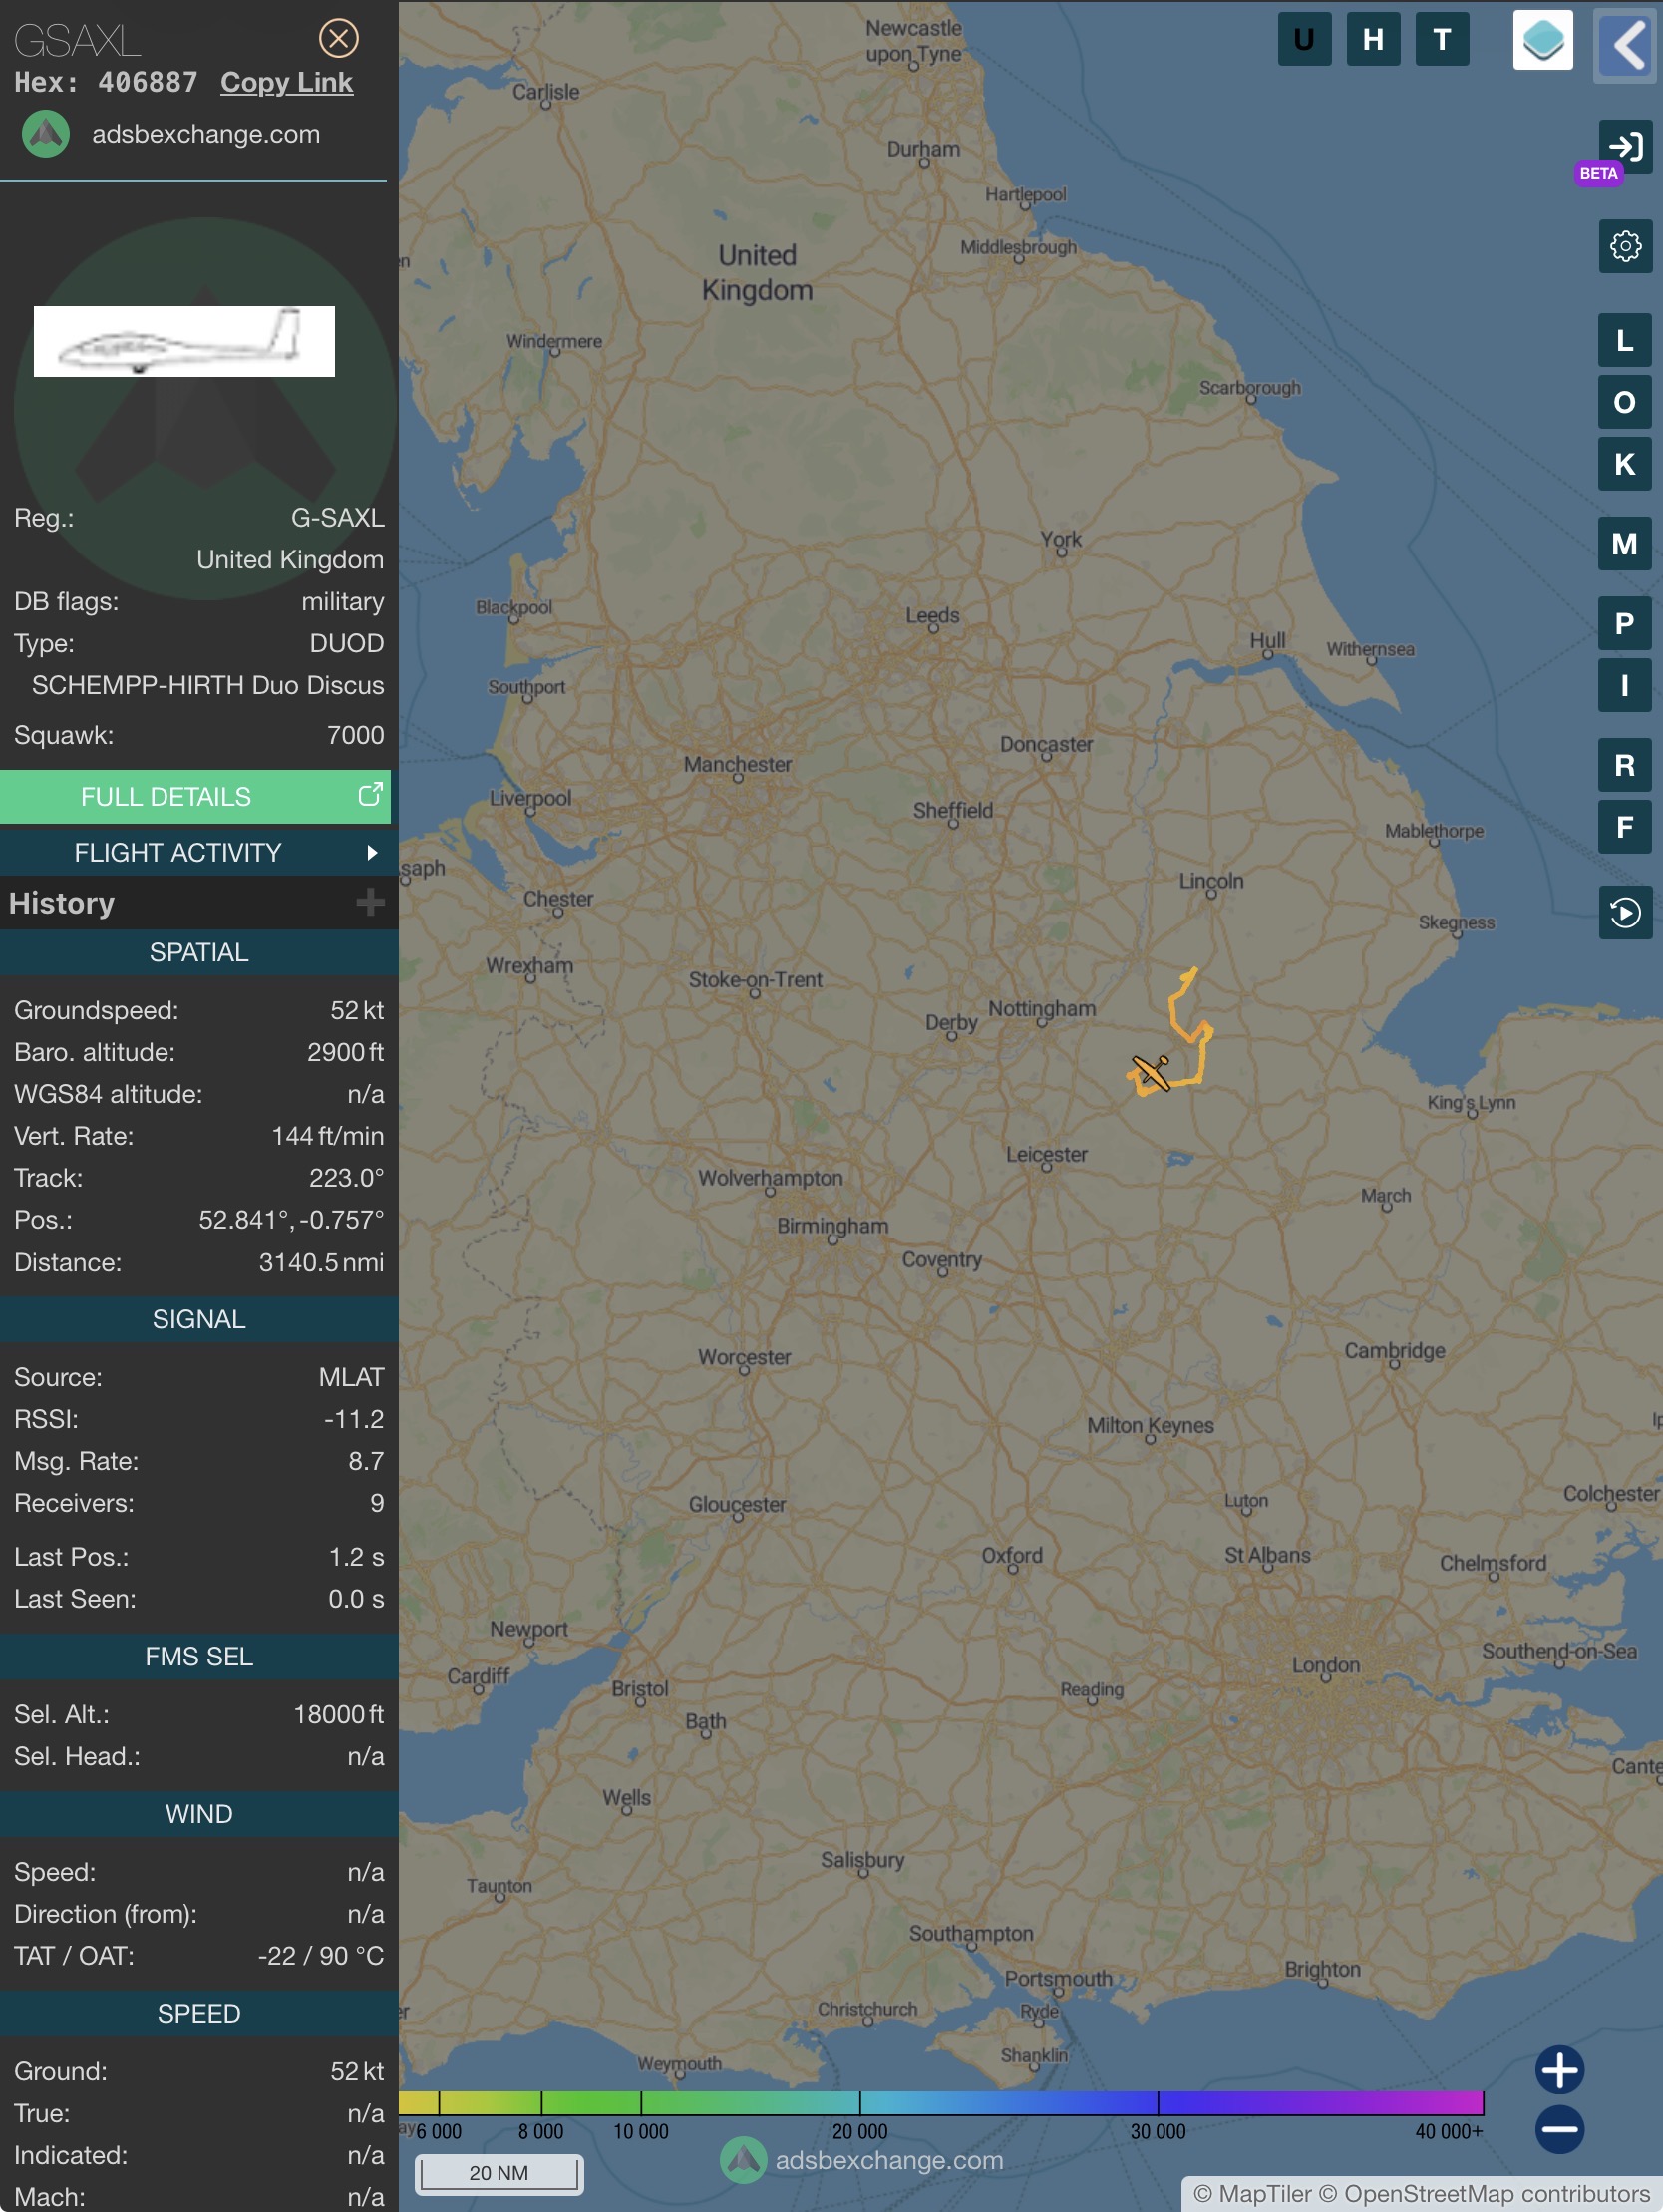Click the DB flags military value
The height and width of the screenshot is (2212, 1663).
(x=343, y=601)
